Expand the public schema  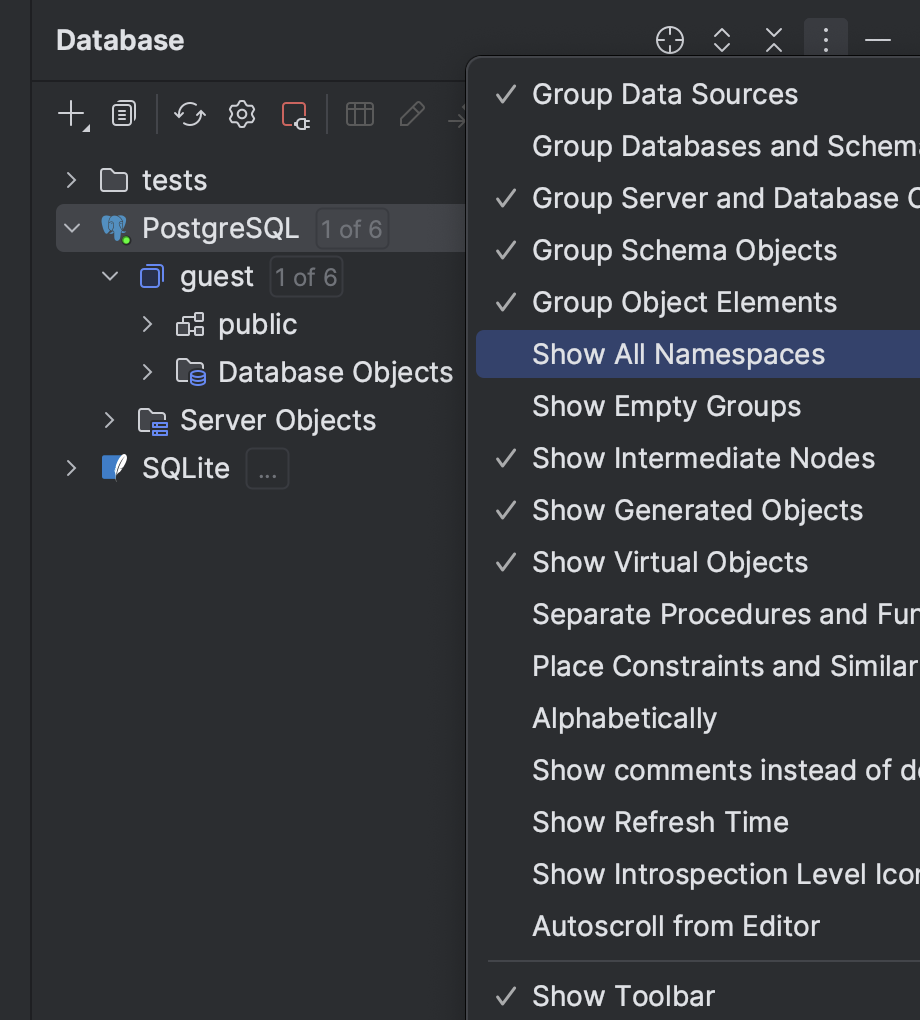click(147, 324)
